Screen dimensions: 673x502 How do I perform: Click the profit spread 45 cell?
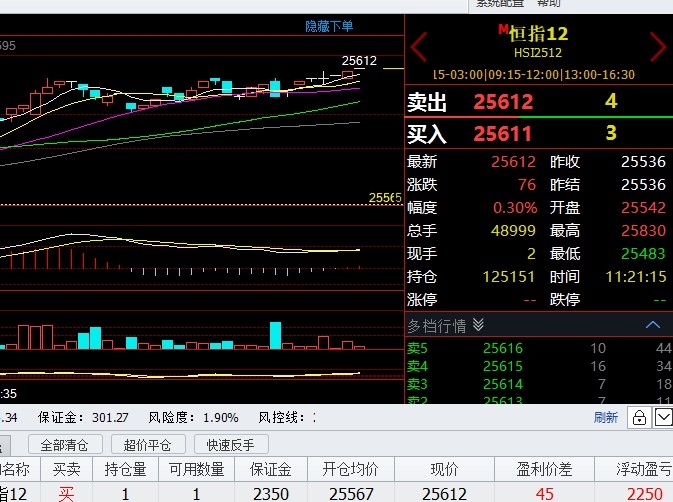pyautogui.click(x=544, y=494)
